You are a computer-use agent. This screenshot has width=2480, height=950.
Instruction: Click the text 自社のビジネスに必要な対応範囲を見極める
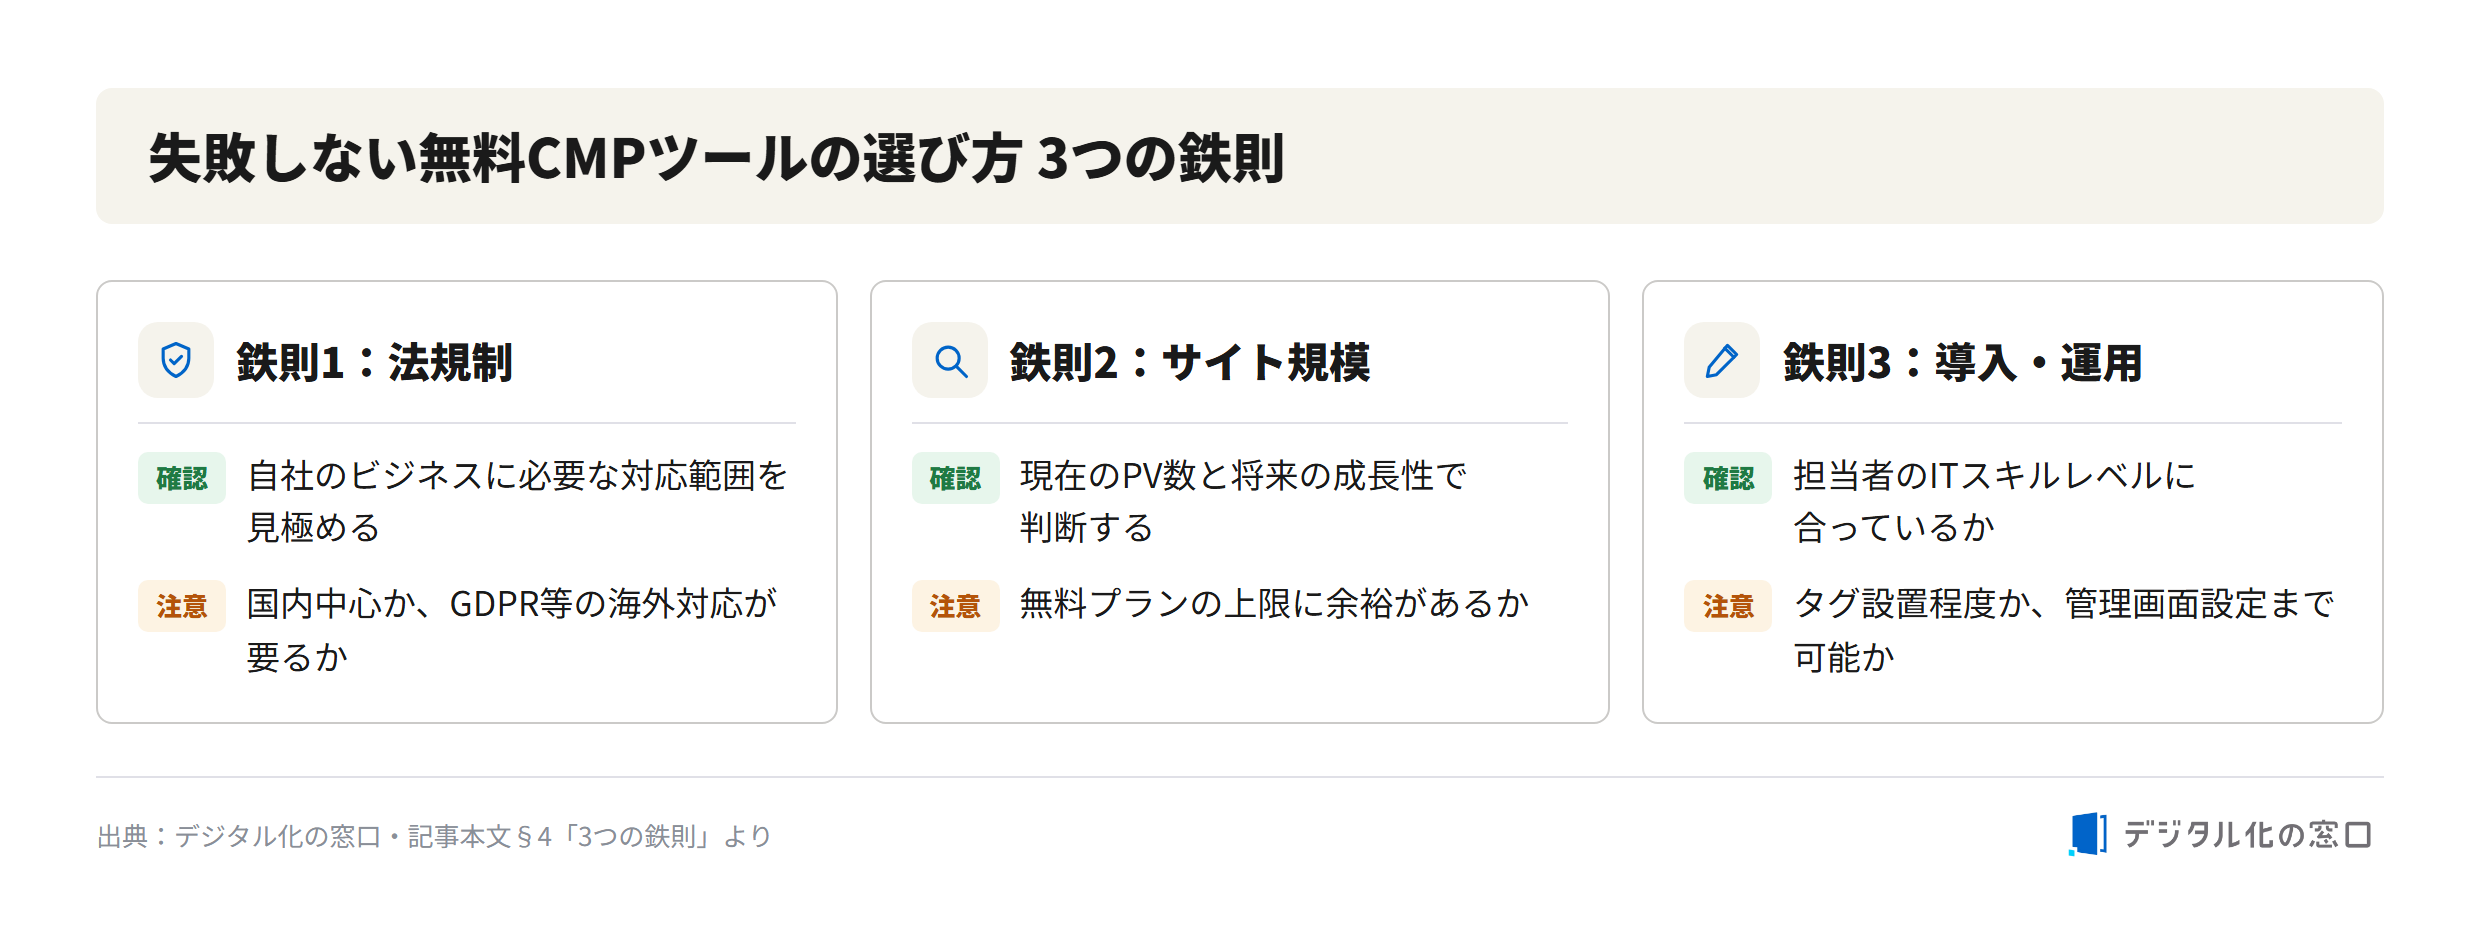(517, 502)
